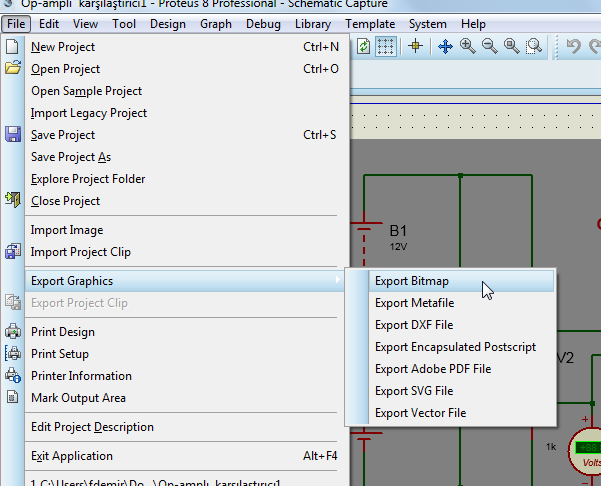The width and height of the screenshot is (601, 486).
Task: Click the center at cursor pan icon
Action: 445,46
